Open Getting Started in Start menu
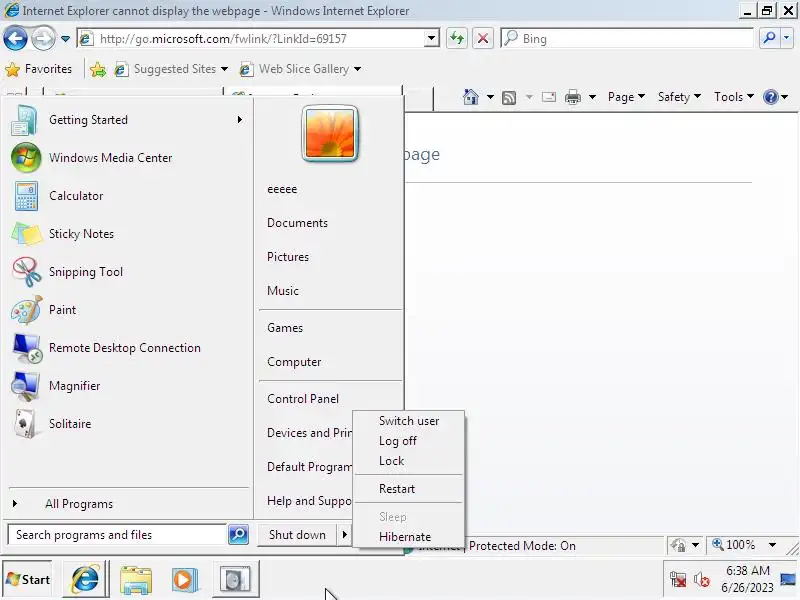Viewport: 800px width, 600px height. point(127,120)
